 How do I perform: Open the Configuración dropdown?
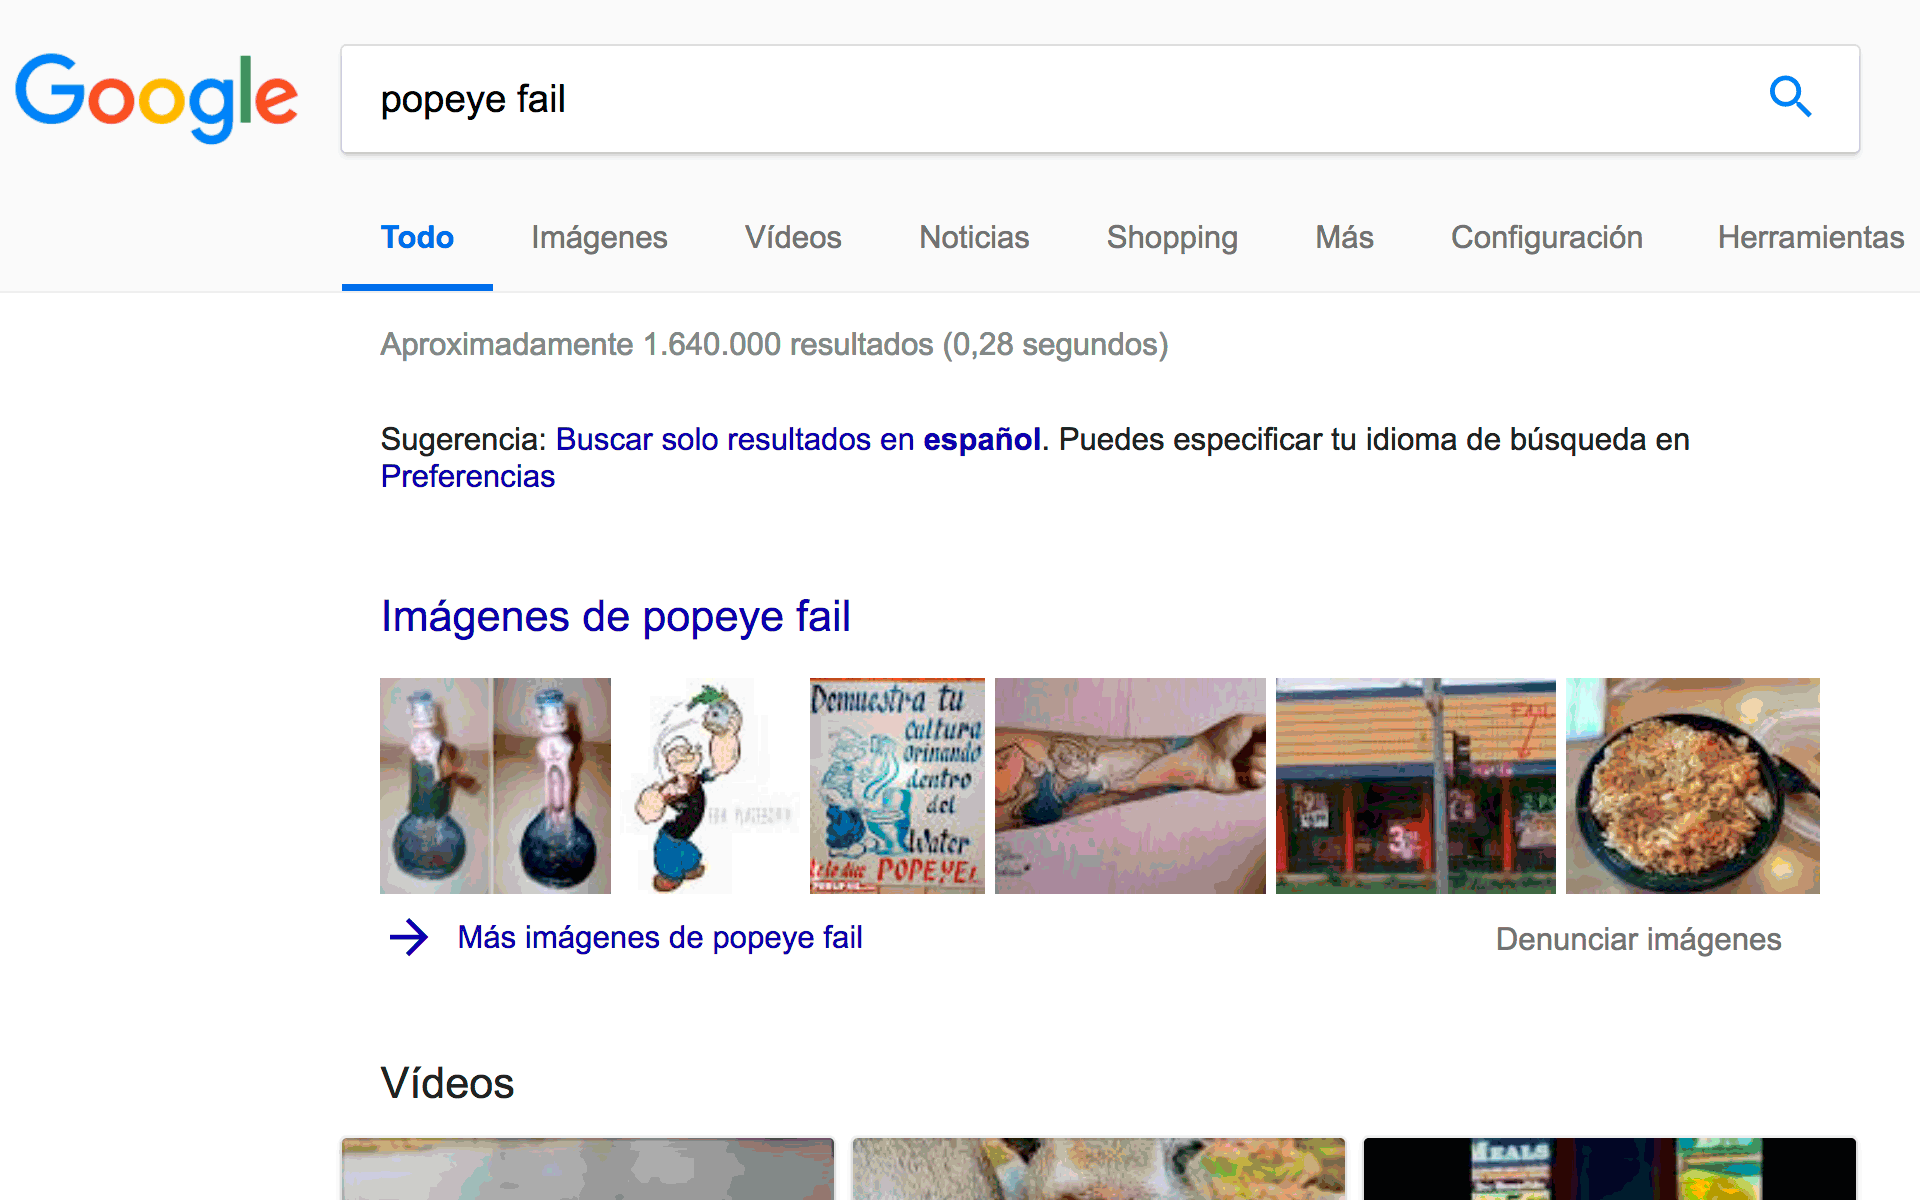(x=1546, y=238)
